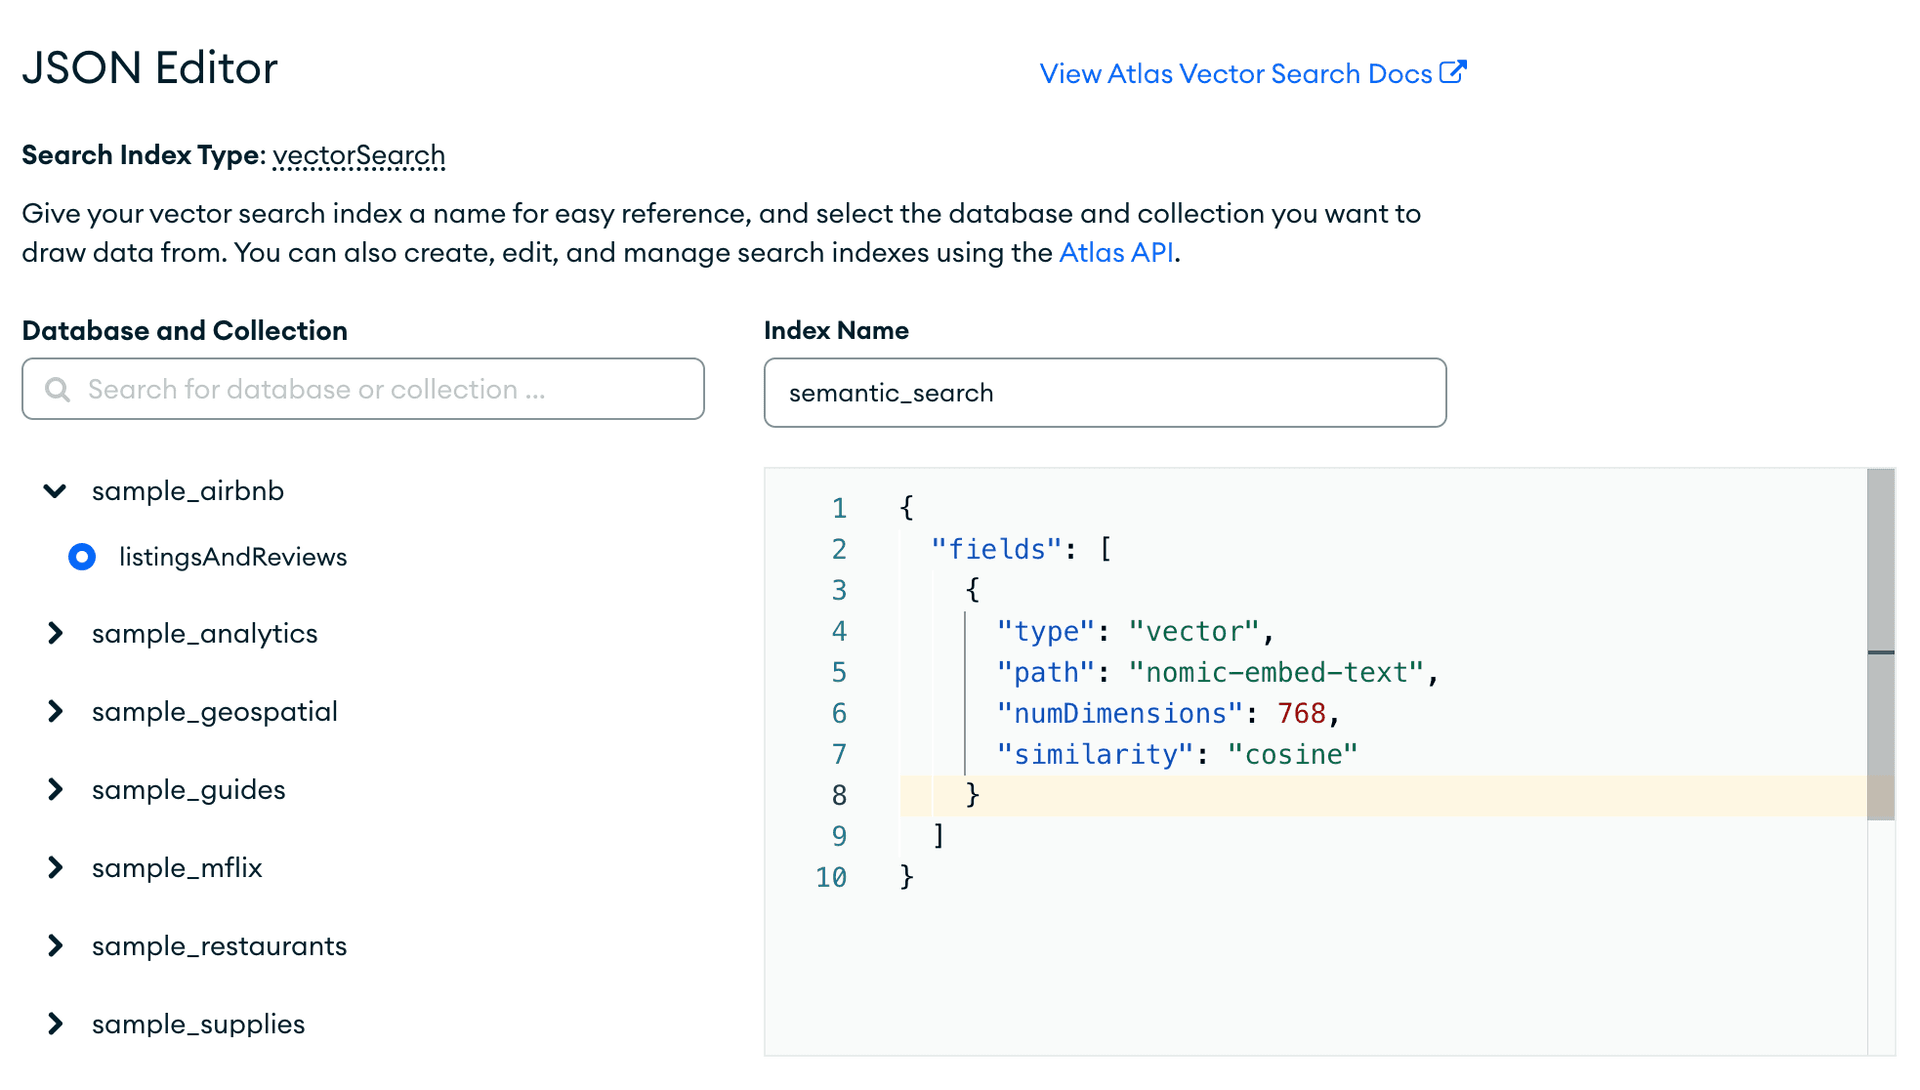Click the cosine similarity value on line 7
The width and height of the screenshot is (1920, 1090).
pyautogui.click(x=1295, y=754)
